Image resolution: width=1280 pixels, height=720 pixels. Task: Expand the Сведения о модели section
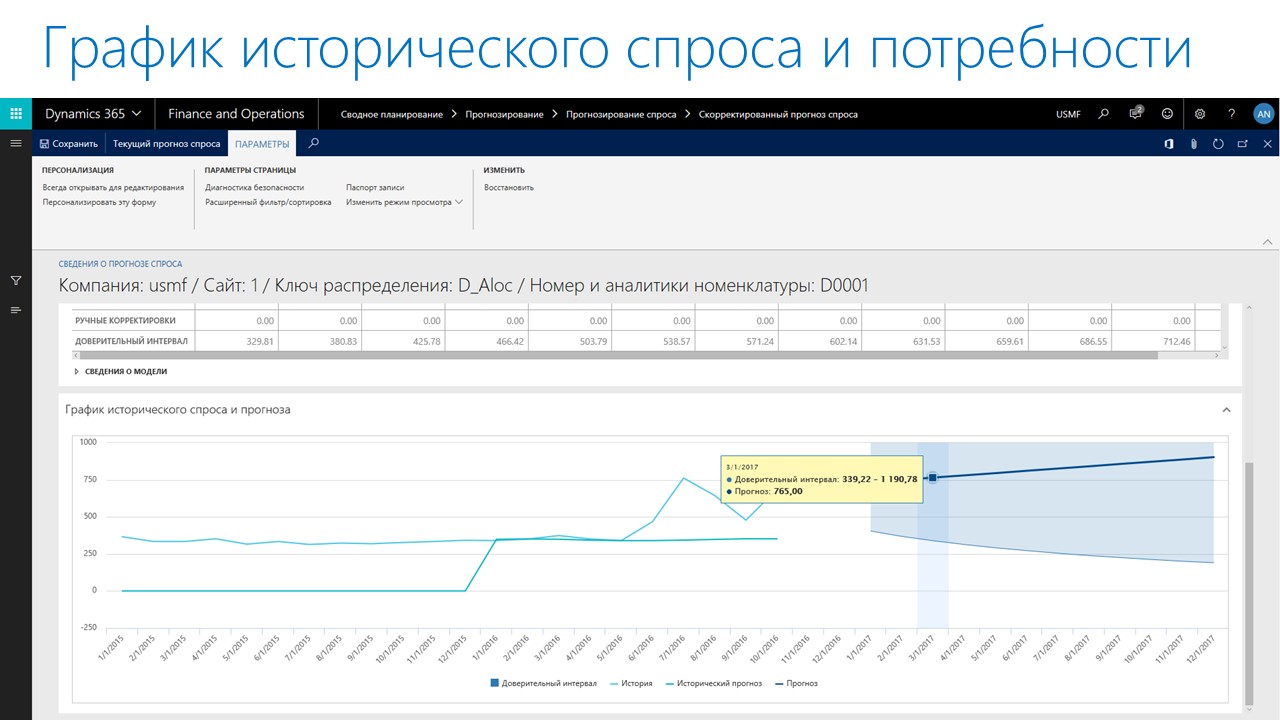tap(121, 371)
